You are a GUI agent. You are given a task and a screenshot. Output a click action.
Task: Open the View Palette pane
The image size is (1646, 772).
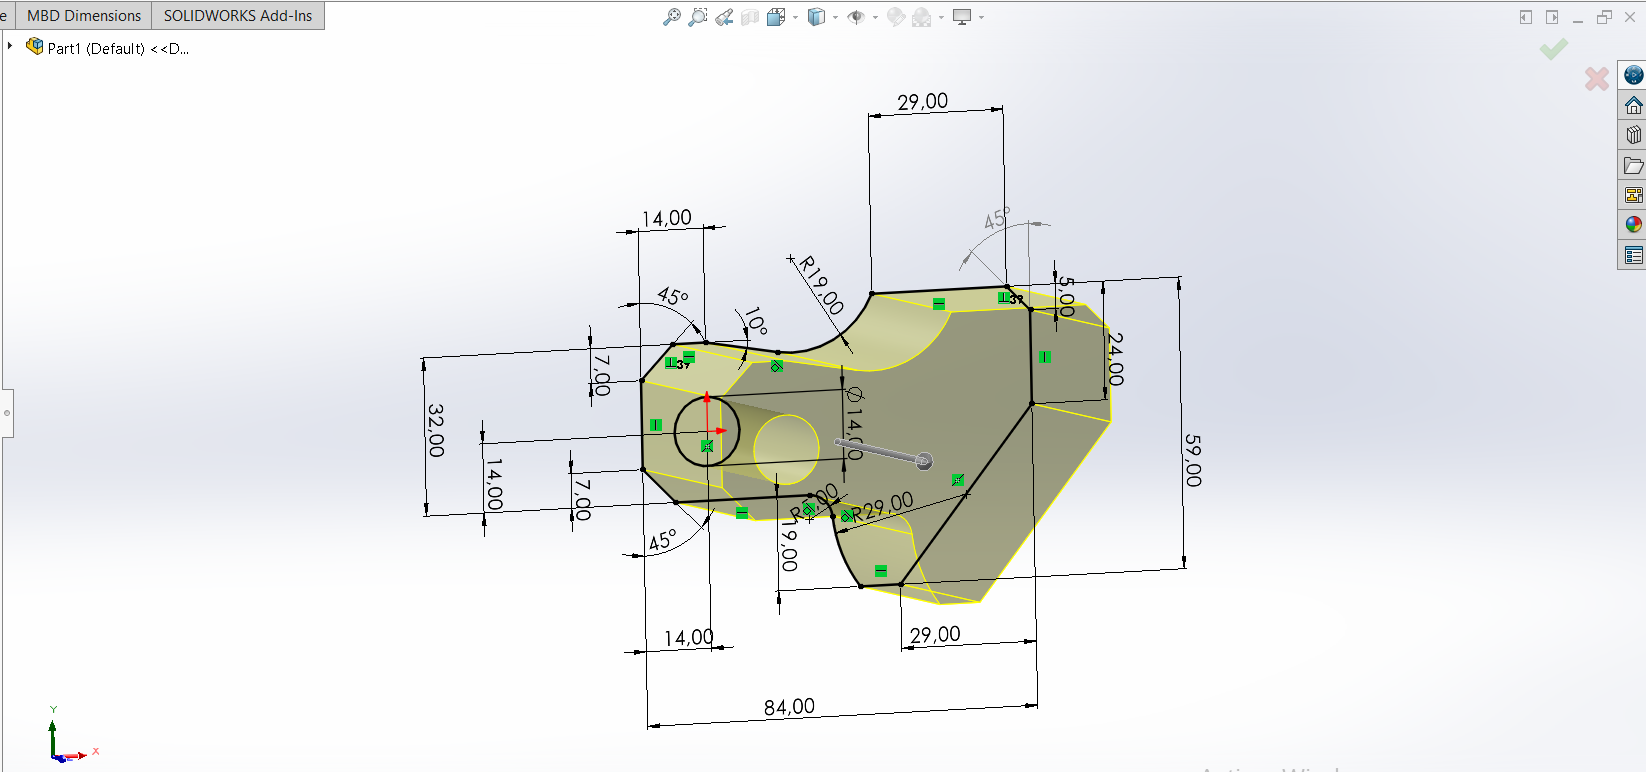pyautogui.click(x=1633, y=195)
